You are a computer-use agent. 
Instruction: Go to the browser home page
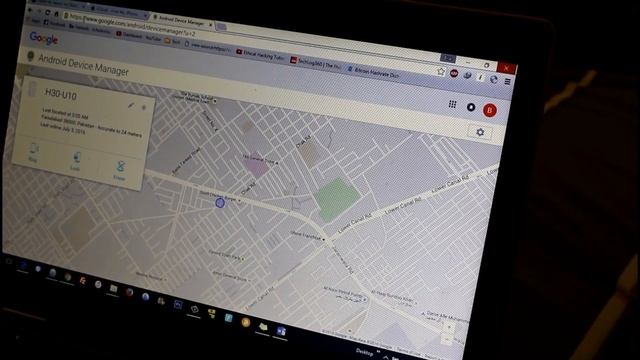coord(56,14)
